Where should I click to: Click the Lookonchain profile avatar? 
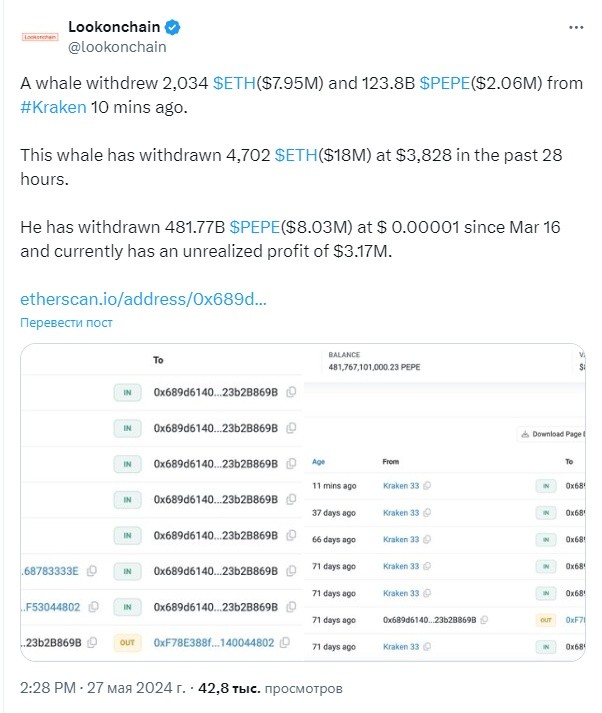coord(40,37)
